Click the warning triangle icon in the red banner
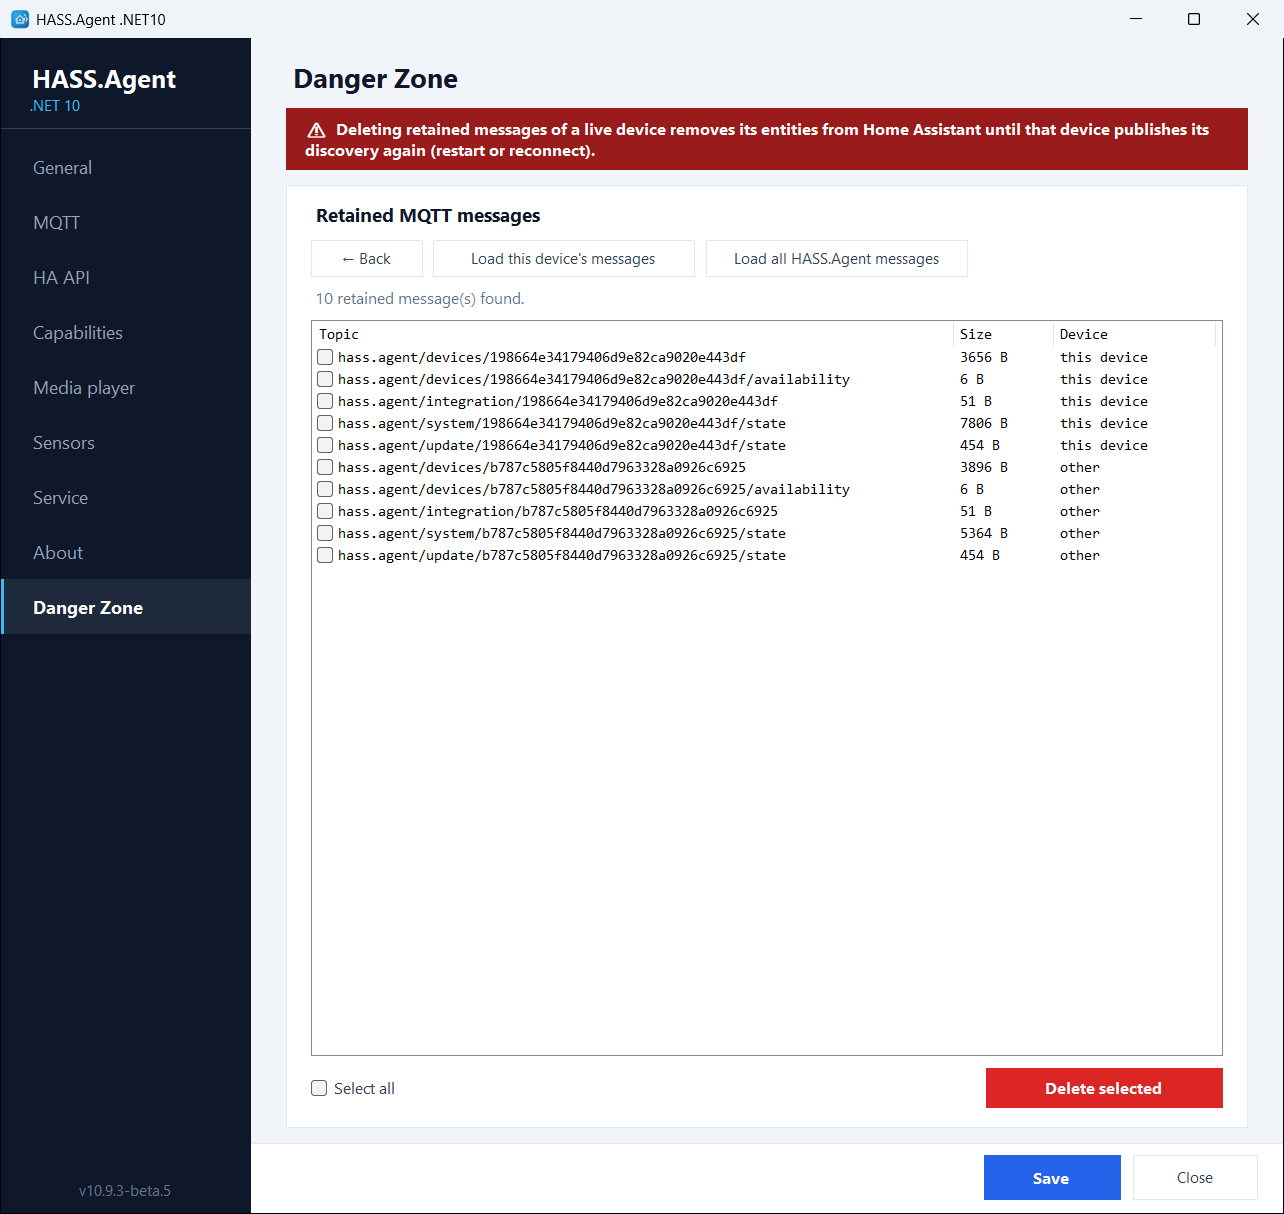1284x1214 pixels. click(316, 130)
